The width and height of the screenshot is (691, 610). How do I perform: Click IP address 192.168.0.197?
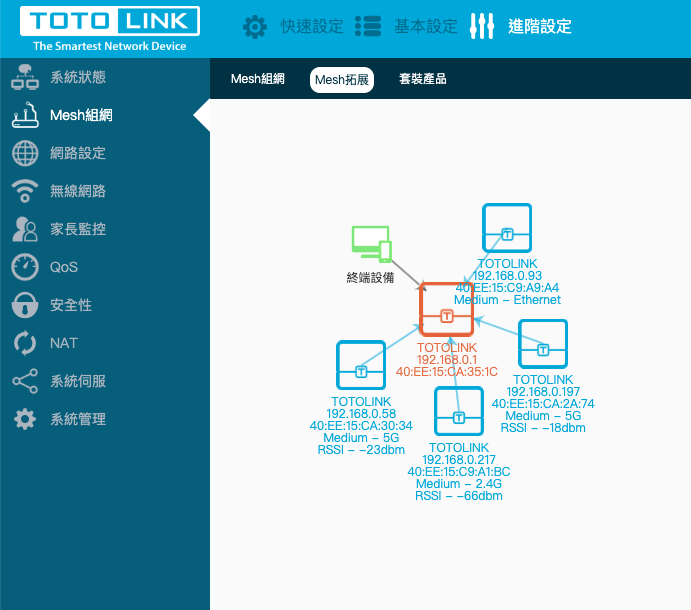pos(543,392)
